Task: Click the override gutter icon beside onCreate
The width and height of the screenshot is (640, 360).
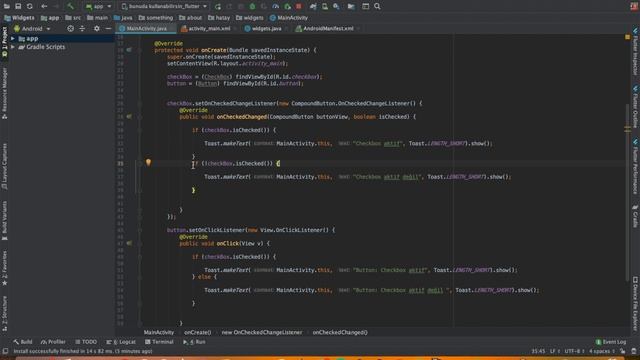Action: pyautogui.click(x=129, y=50)
